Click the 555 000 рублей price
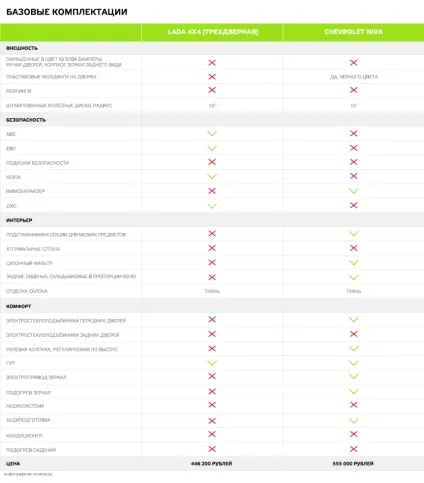Image resolution: width=424 pixels, height=483 pixels. coord(353,464)
